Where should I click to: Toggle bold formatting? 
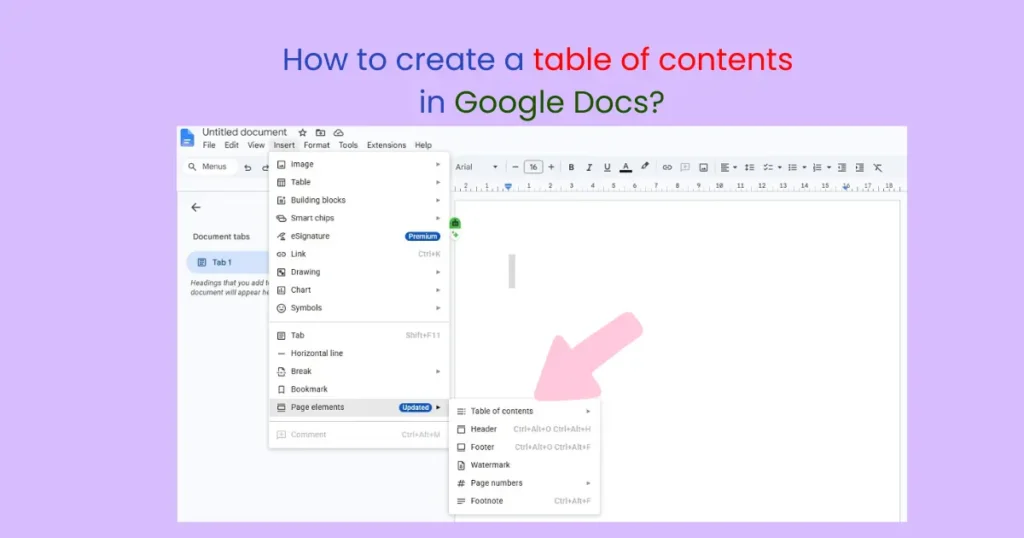pos(571,168)
